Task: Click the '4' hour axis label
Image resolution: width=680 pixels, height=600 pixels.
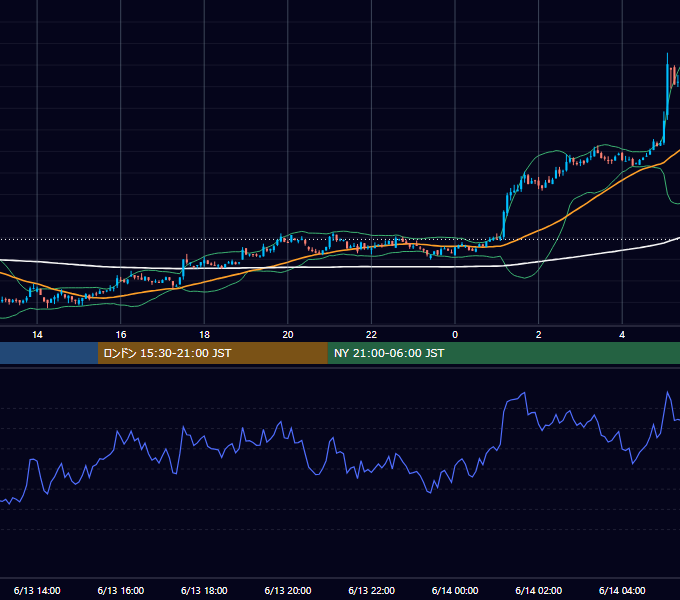Action: (x=622, y=335)
